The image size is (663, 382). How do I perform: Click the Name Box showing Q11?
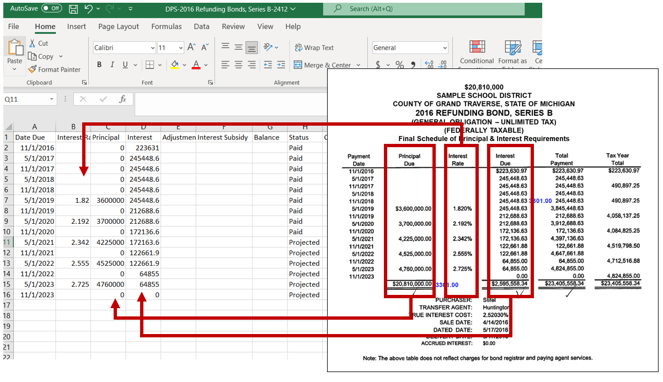29,99
